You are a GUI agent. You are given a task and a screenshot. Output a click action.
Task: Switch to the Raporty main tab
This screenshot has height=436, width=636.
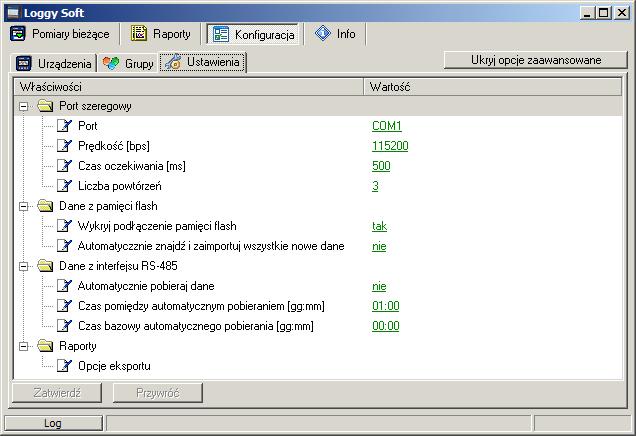coord(161,34)
